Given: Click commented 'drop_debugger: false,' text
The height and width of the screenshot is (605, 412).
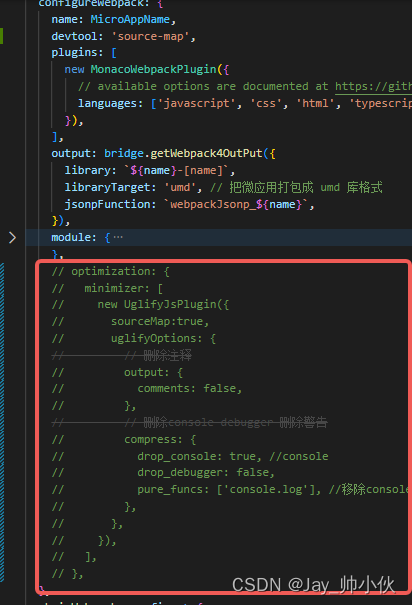Looking at the screenshot, I should [206, 473].
